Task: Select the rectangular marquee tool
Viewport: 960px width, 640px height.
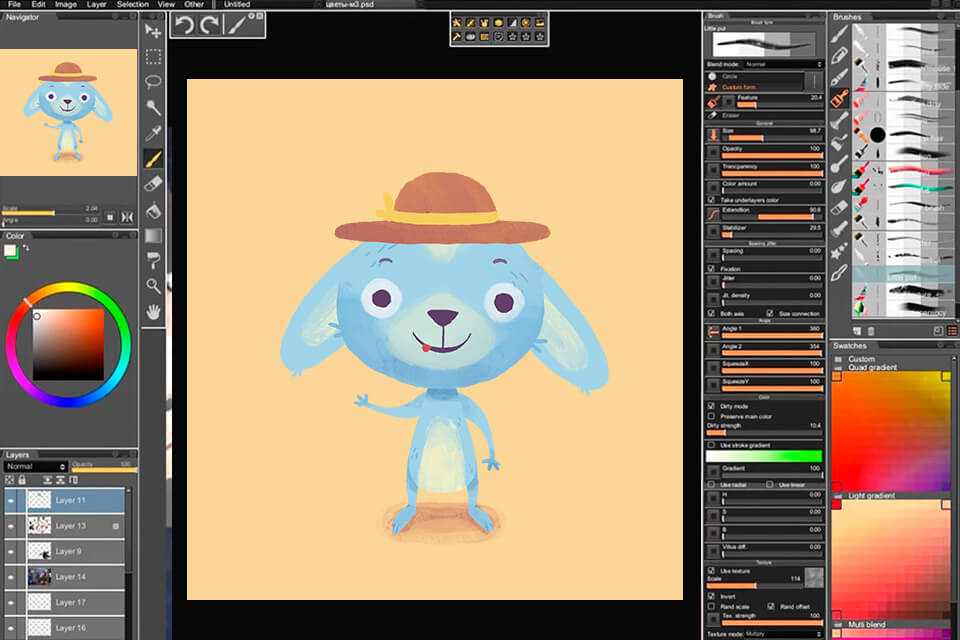Action: point(153,56)
